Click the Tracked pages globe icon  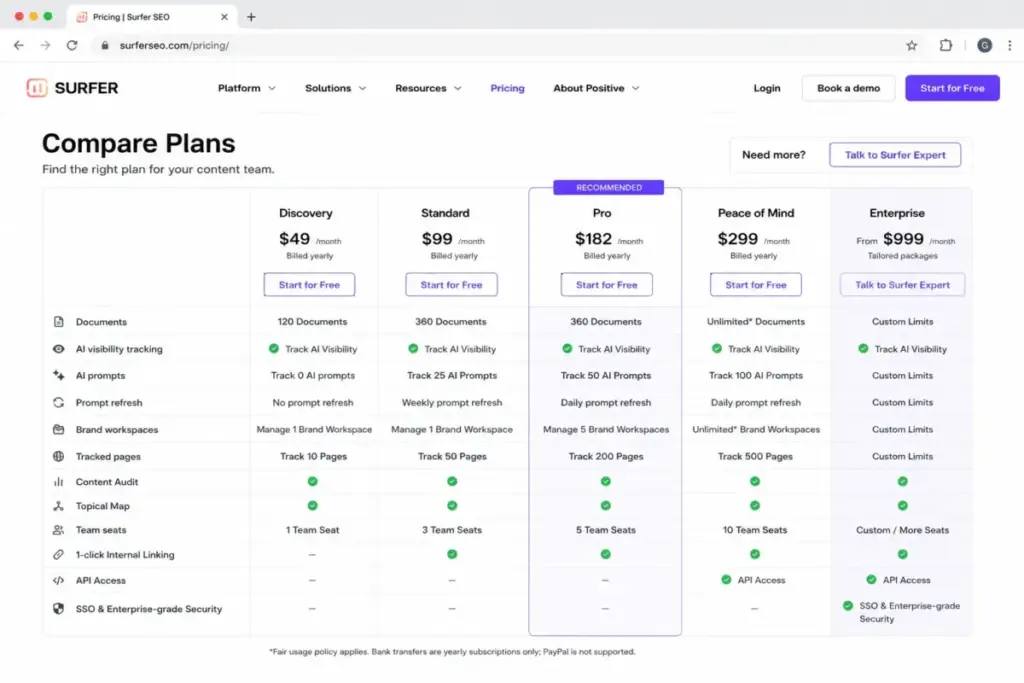tap(59, 456)
